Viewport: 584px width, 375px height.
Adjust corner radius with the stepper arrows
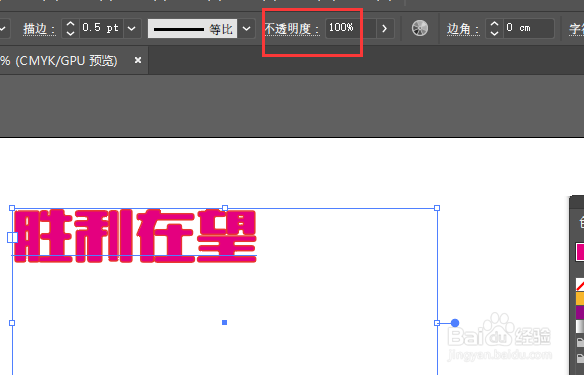pyautogui.click(x=494, y=28)
